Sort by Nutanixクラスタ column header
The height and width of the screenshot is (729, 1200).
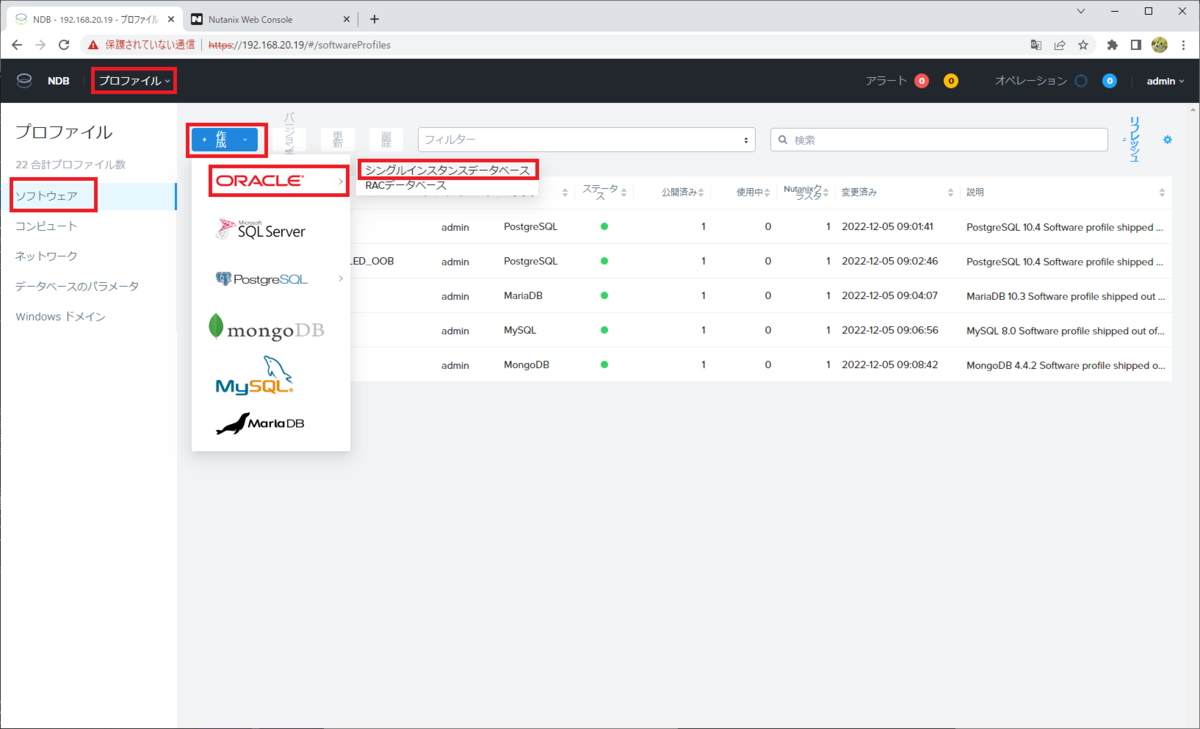(x=808, y=192)
